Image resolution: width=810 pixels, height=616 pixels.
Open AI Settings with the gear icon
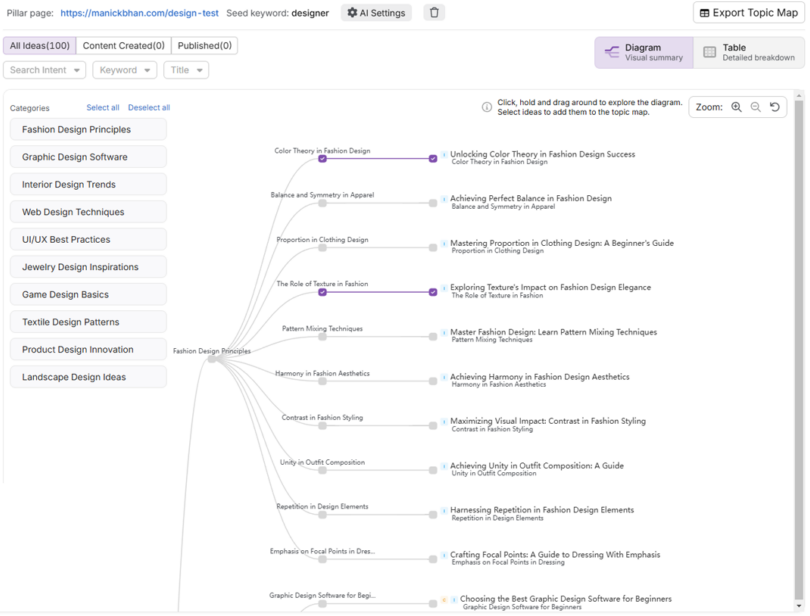352,13
